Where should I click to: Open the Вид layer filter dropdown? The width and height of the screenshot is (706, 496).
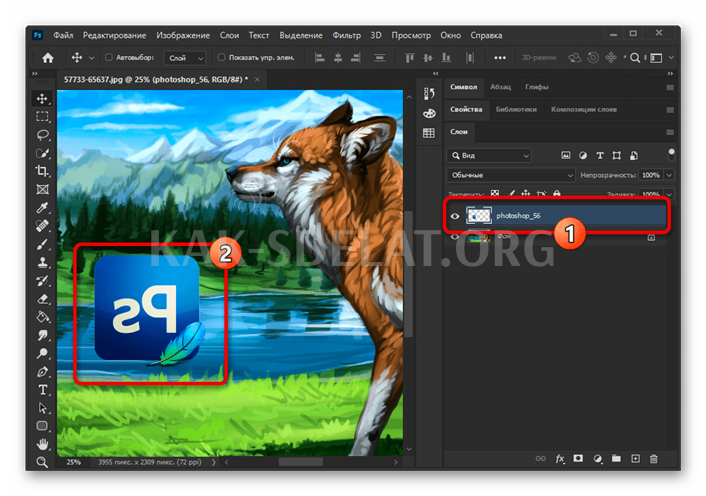click(489, 155)
